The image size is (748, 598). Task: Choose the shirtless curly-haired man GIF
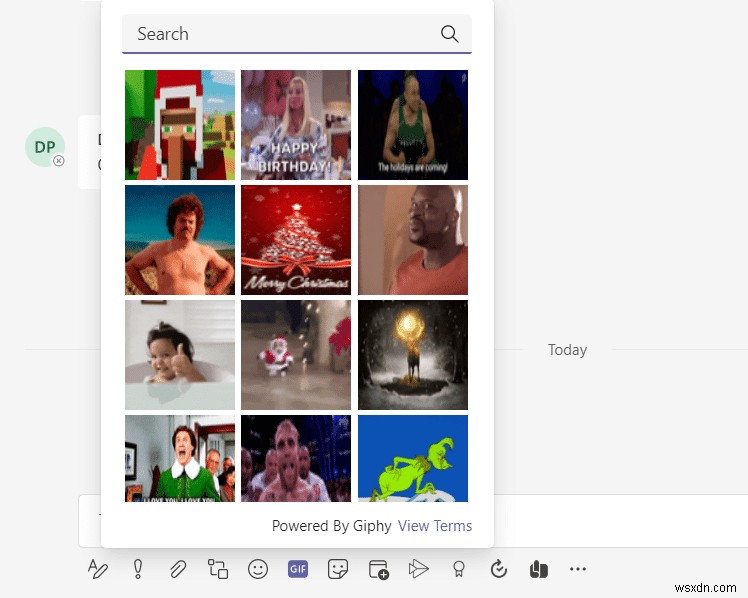click(x=180, y=240)
